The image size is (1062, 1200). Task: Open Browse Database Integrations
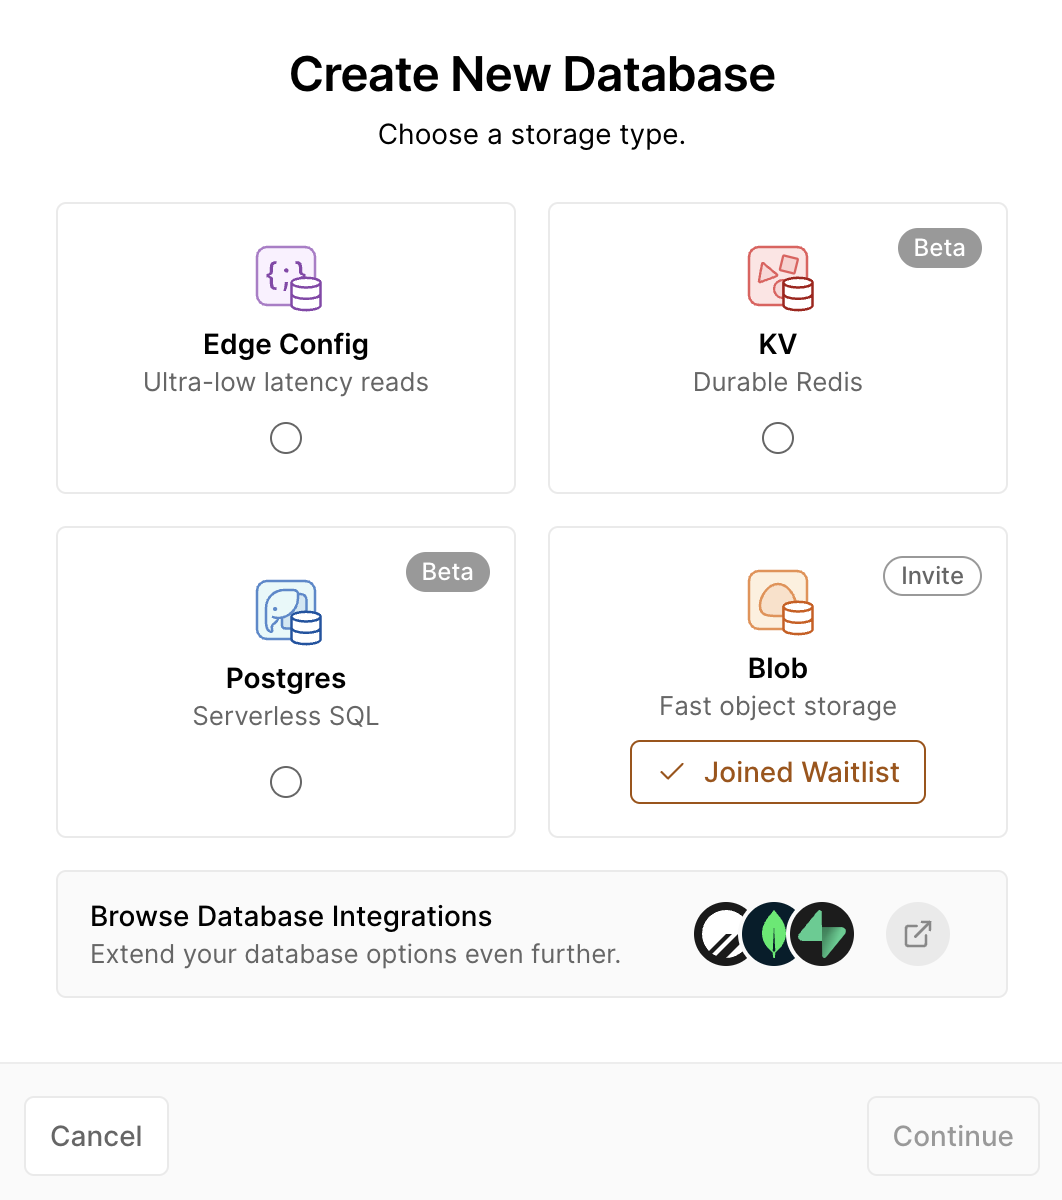tap(291, 916)
